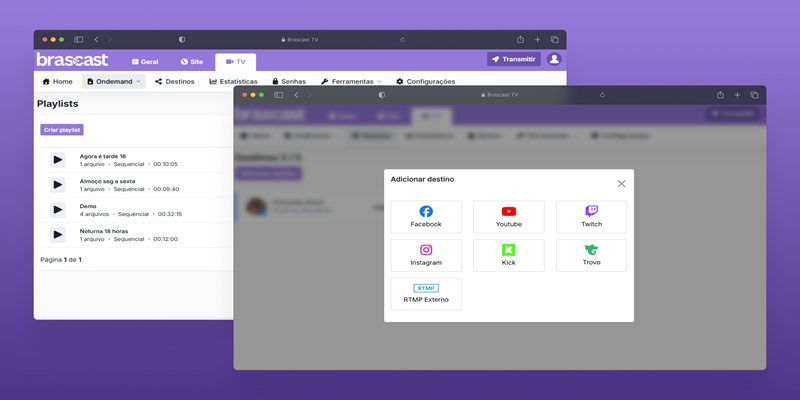This screenshot has width=800, height=400.
Task: Click the Playlists heading
Action: [58, 104]
